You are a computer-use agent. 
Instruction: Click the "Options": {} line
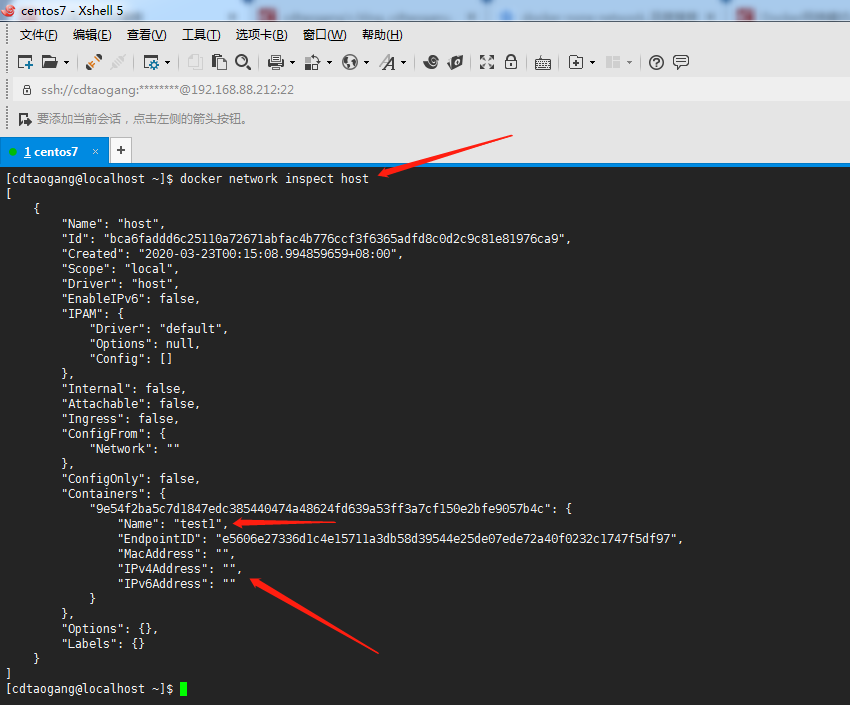coord(110,629)
